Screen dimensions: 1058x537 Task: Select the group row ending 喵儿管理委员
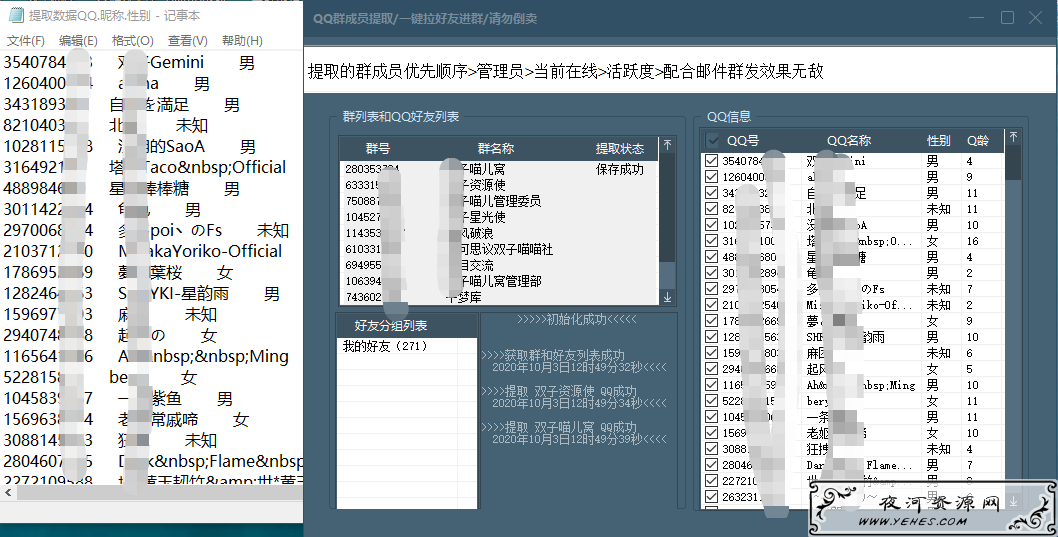tap(499, 201)
